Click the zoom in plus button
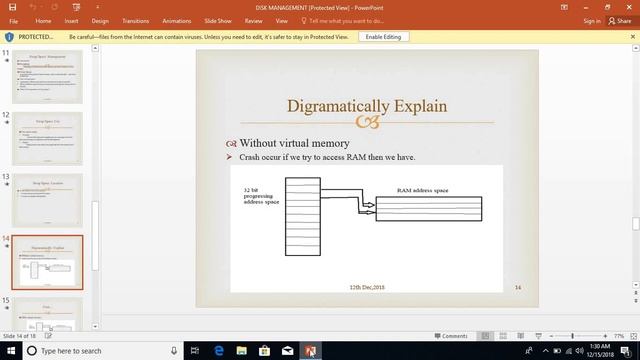The height and width of the screenshot is (360, 640). point(605,336)
